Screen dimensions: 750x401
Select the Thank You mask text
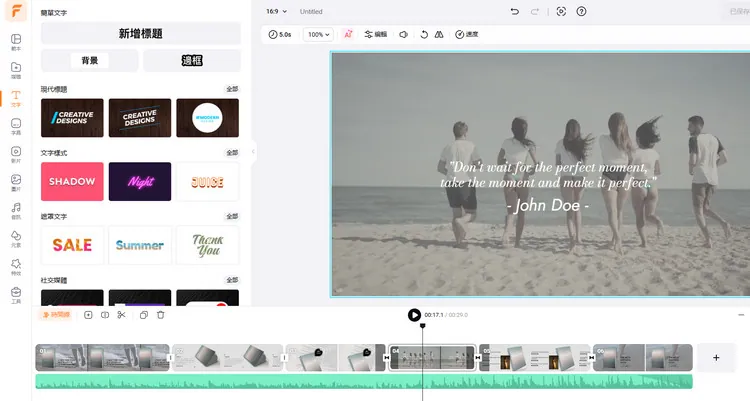tap(208, 245)
